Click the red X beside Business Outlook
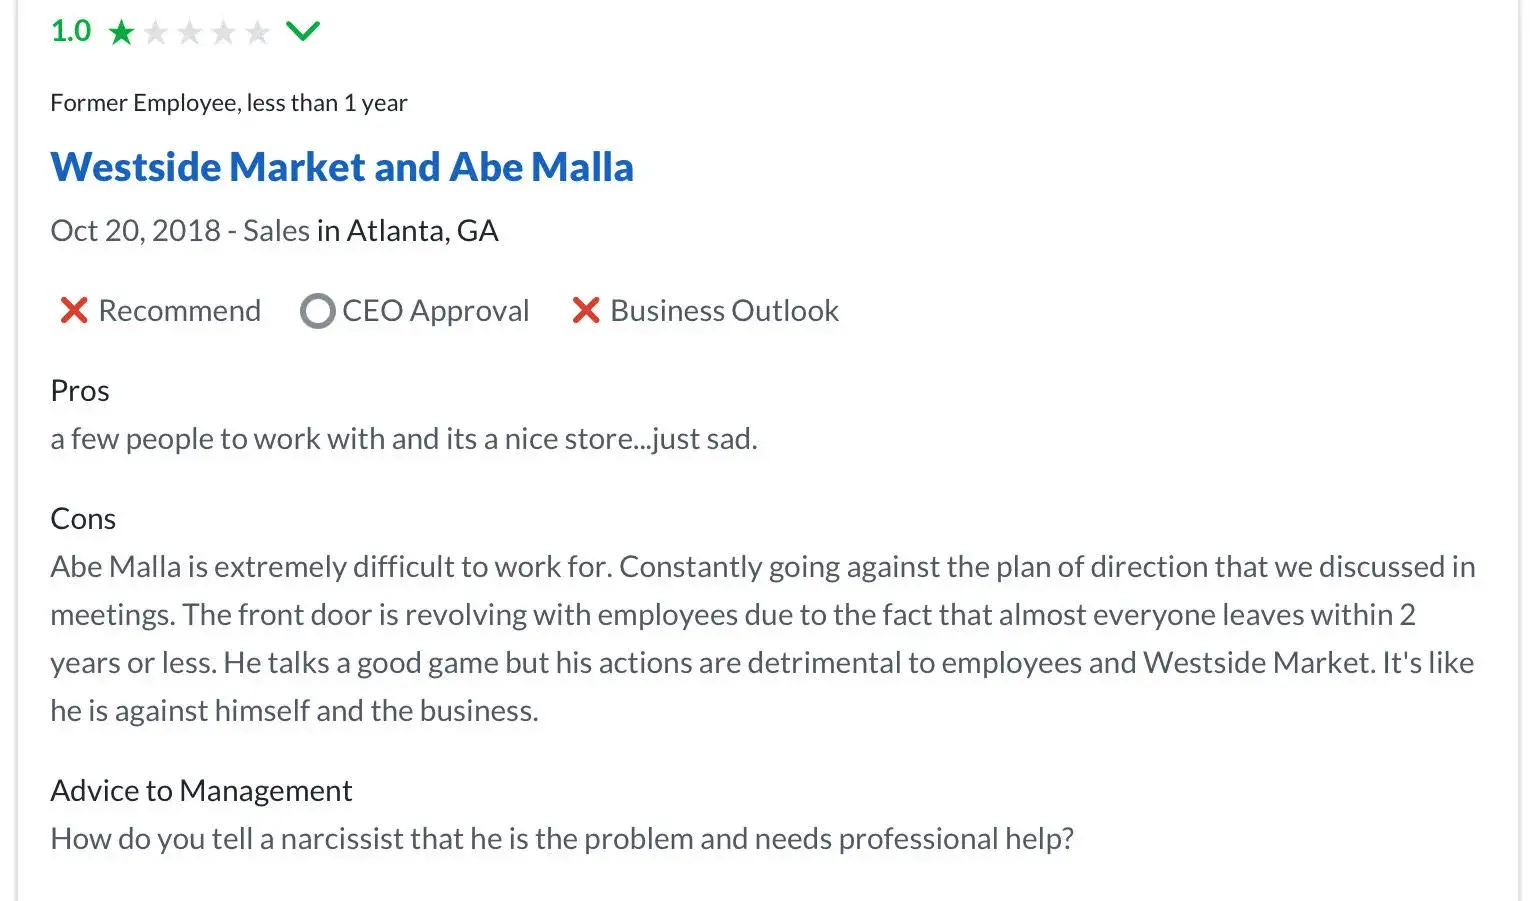This screenshot has height=901, width=1536. 585,311
